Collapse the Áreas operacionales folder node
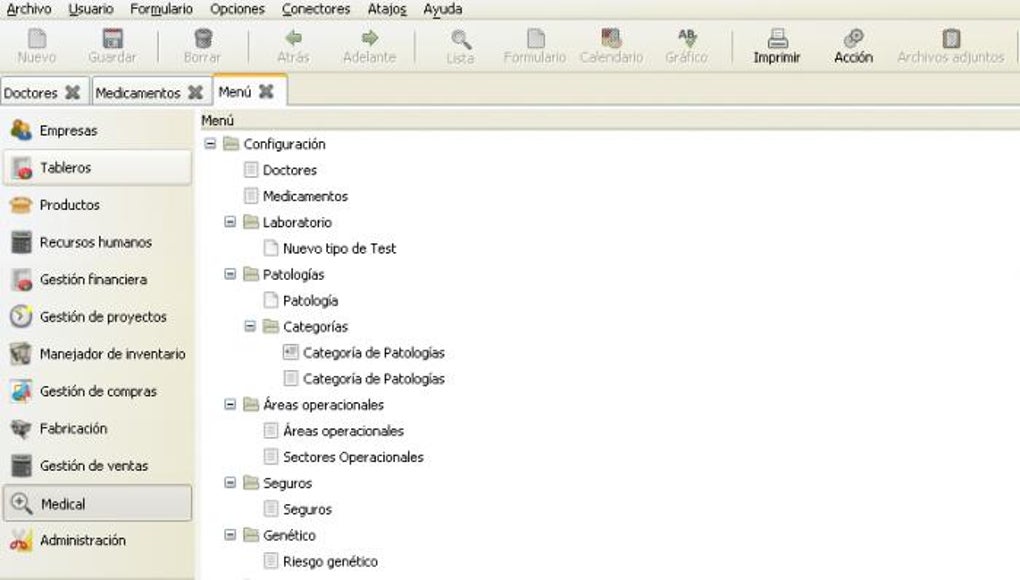Screen dimensions: 1020x580 230,404
